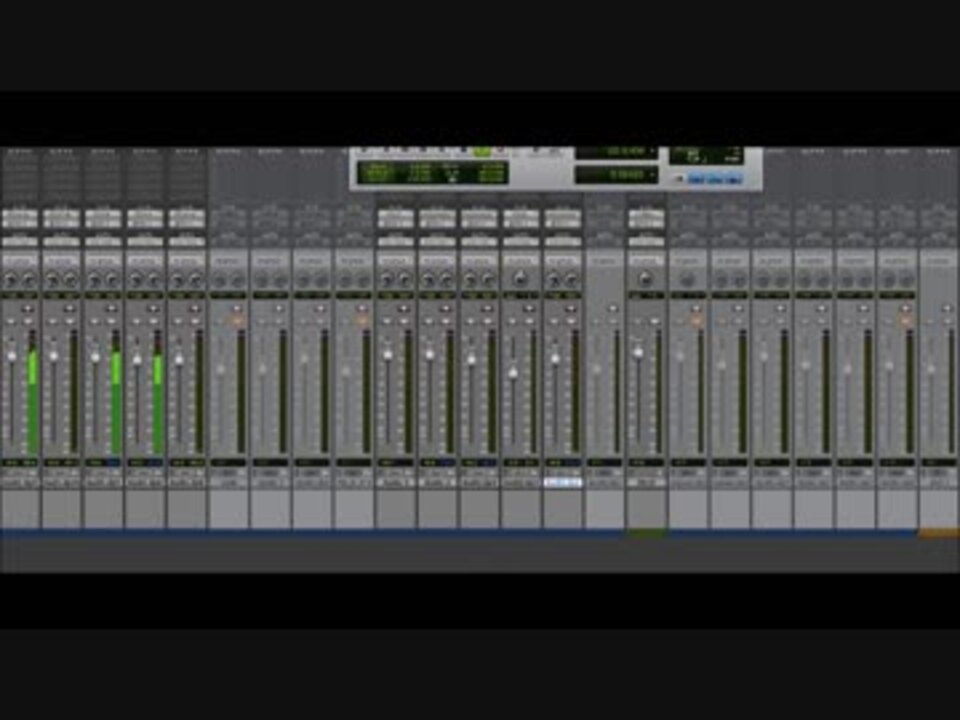The image size is (960, 720).
Task: Solo the leftmost channel strip
Action: [11, 321]
